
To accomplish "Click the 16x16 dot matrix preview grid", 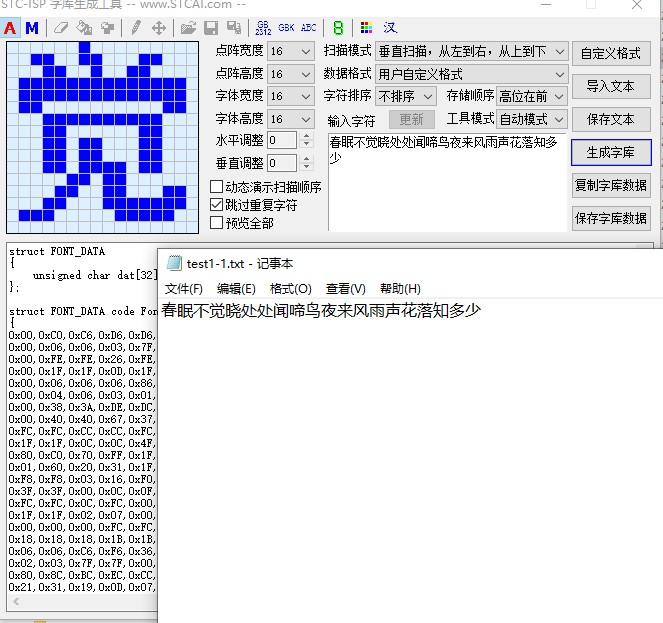I will [x=102, y=137].
